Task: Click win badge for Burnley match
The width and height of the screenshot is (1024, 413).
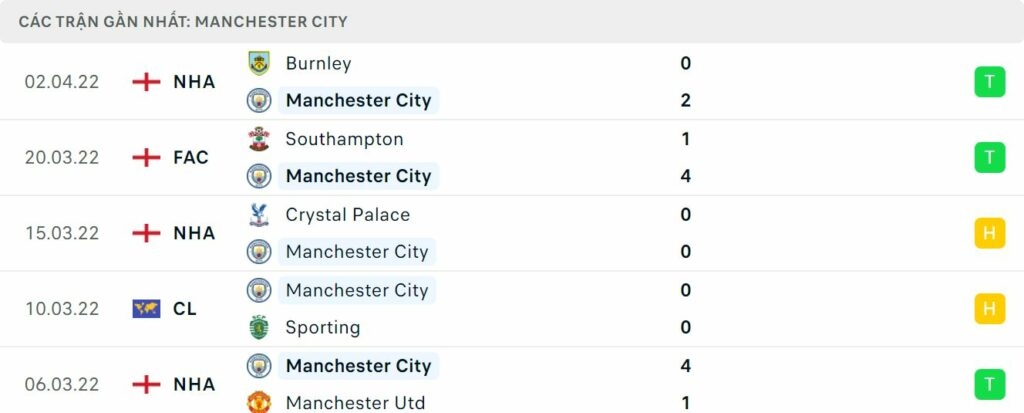Action: click(989, 82)
